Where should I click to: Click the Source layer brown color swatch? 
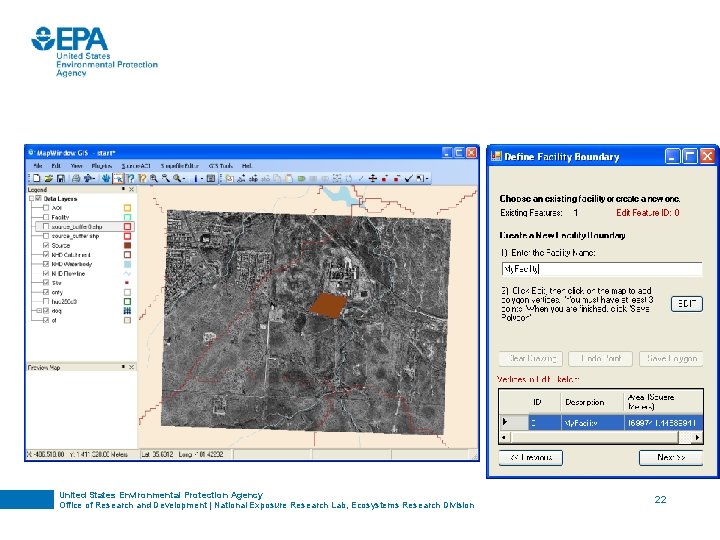pos(128,245)
